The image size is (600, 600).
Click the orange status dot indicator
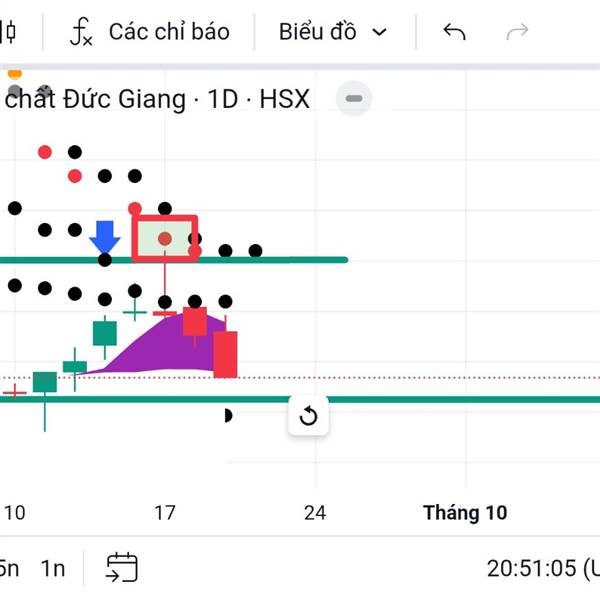coord(15,74)
